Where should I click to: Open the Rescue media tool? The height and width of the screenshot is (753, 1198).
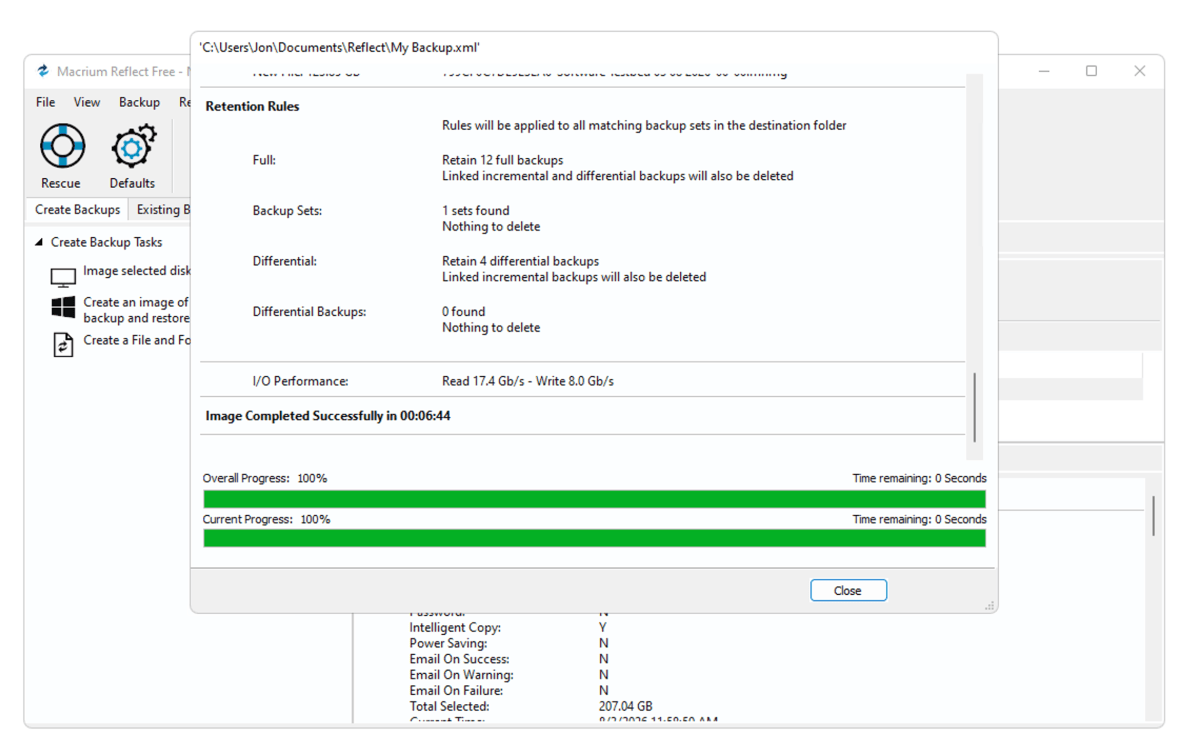[62, 156]
